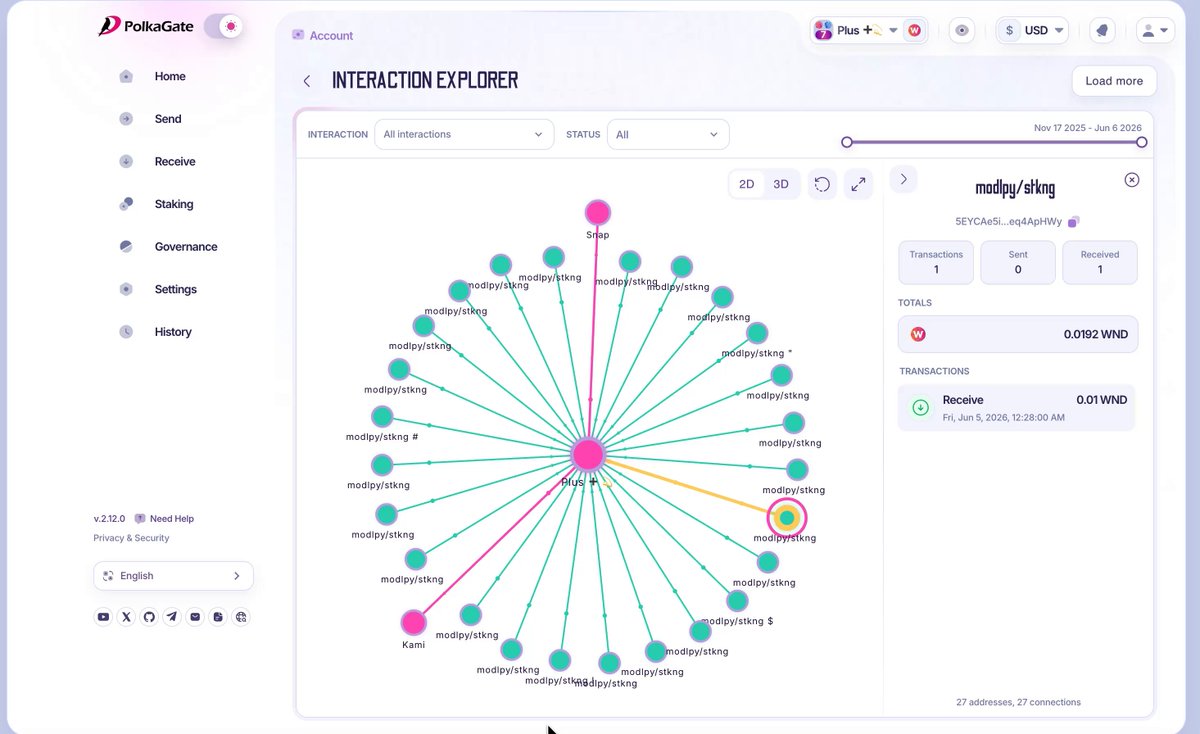Click the date range slider start handle

pos(847,142)
